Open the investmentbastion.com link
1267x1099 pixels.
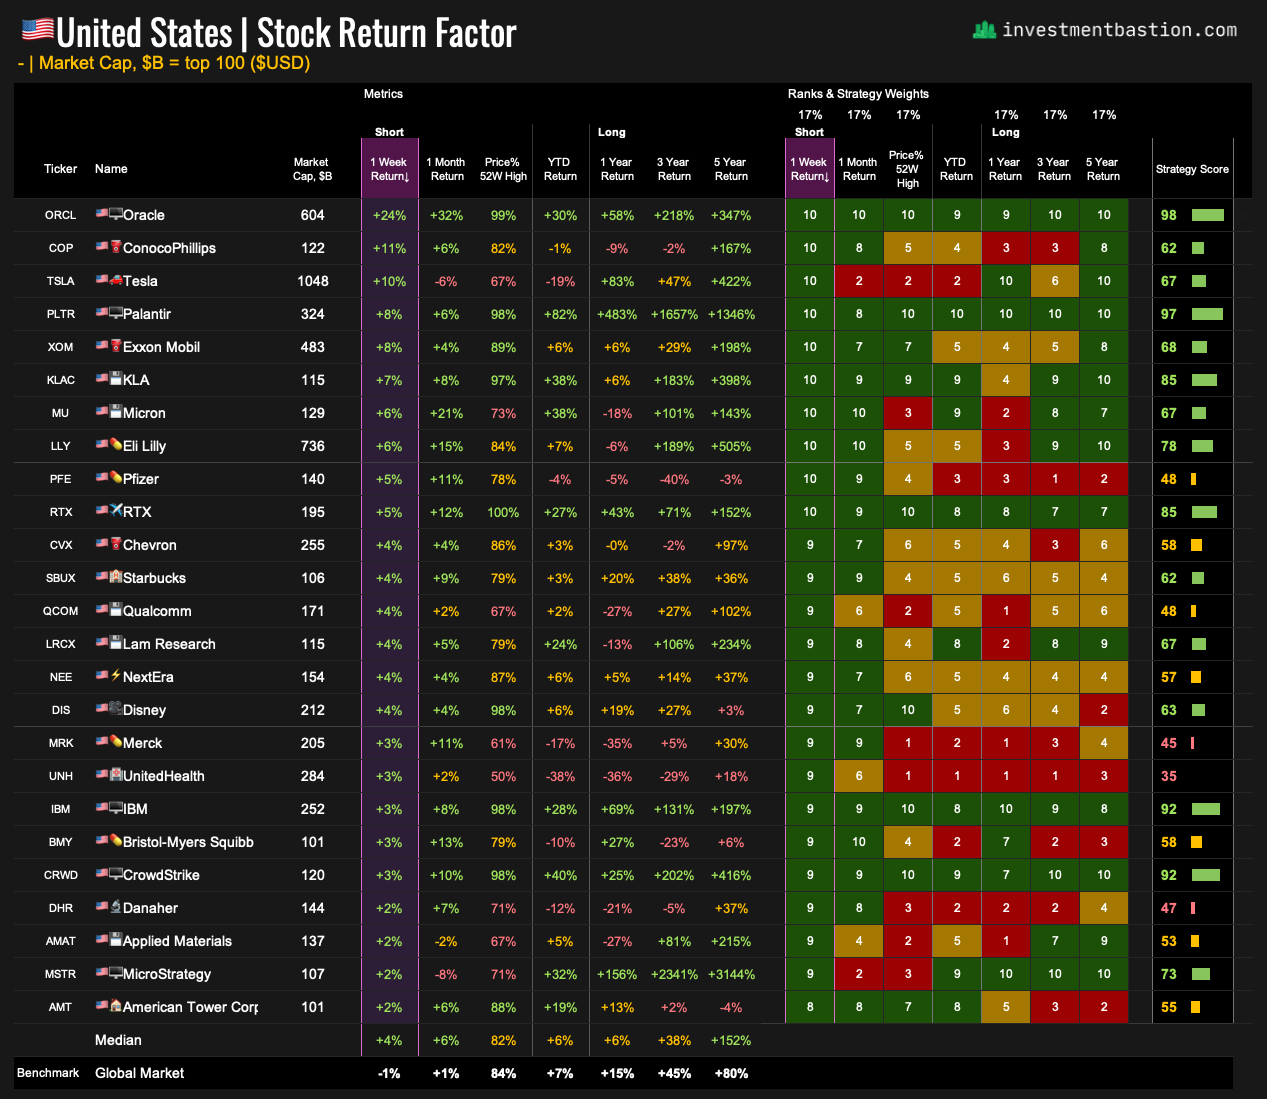click(1119, 30)
